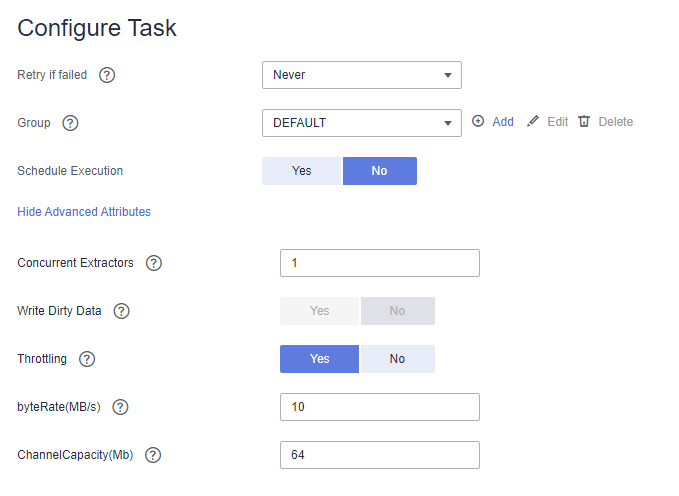The image size is (679, 496).
Task: Click help icon next to Retry if failed
Action: 107,75
